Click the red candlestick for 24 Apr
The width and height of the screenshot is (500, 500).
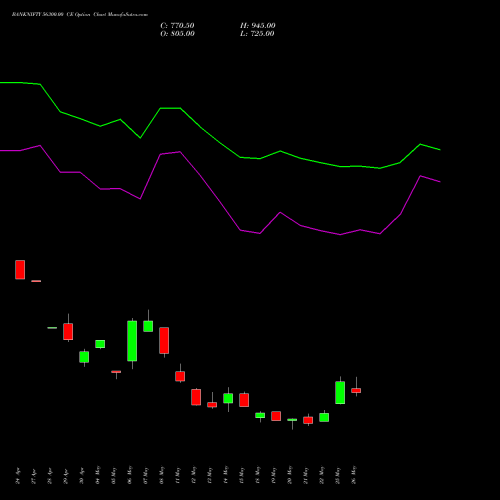20,270
